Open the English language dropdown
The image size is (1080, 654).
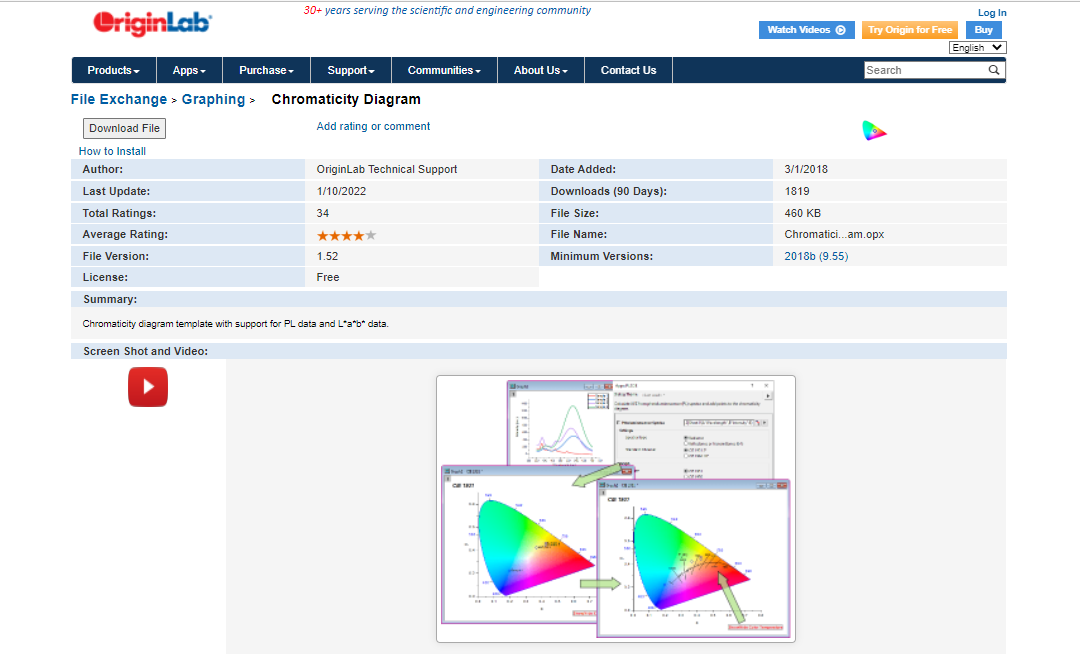[977, 48]
